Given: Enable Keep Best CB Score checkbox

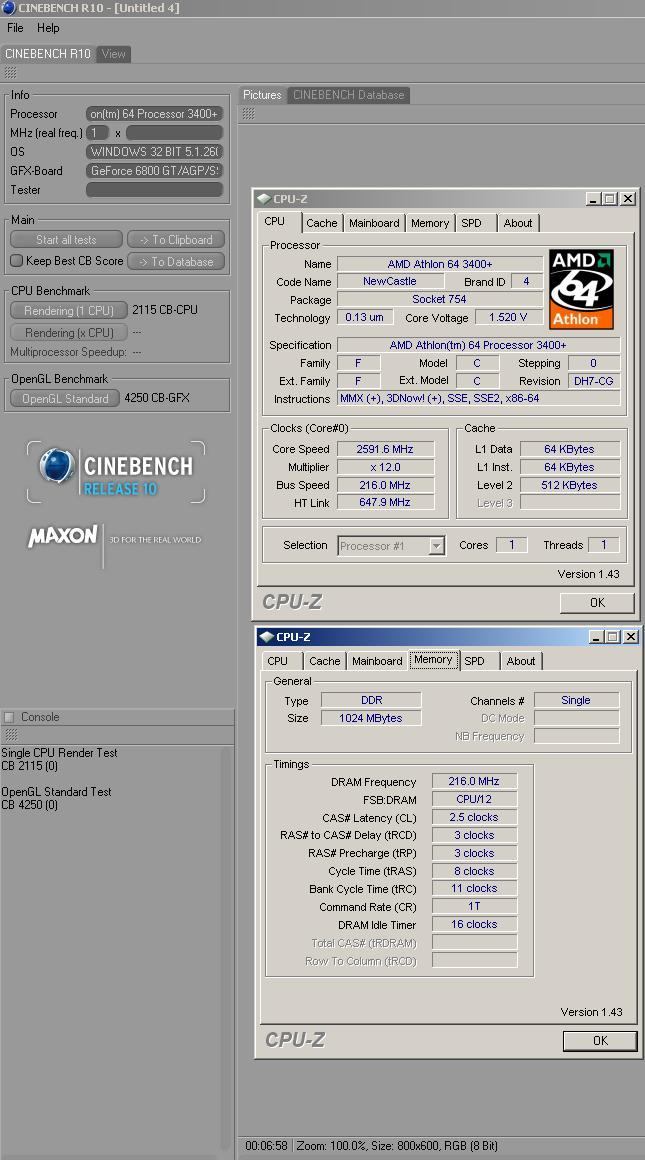Looking at the screenshot, I should point(16,261).
